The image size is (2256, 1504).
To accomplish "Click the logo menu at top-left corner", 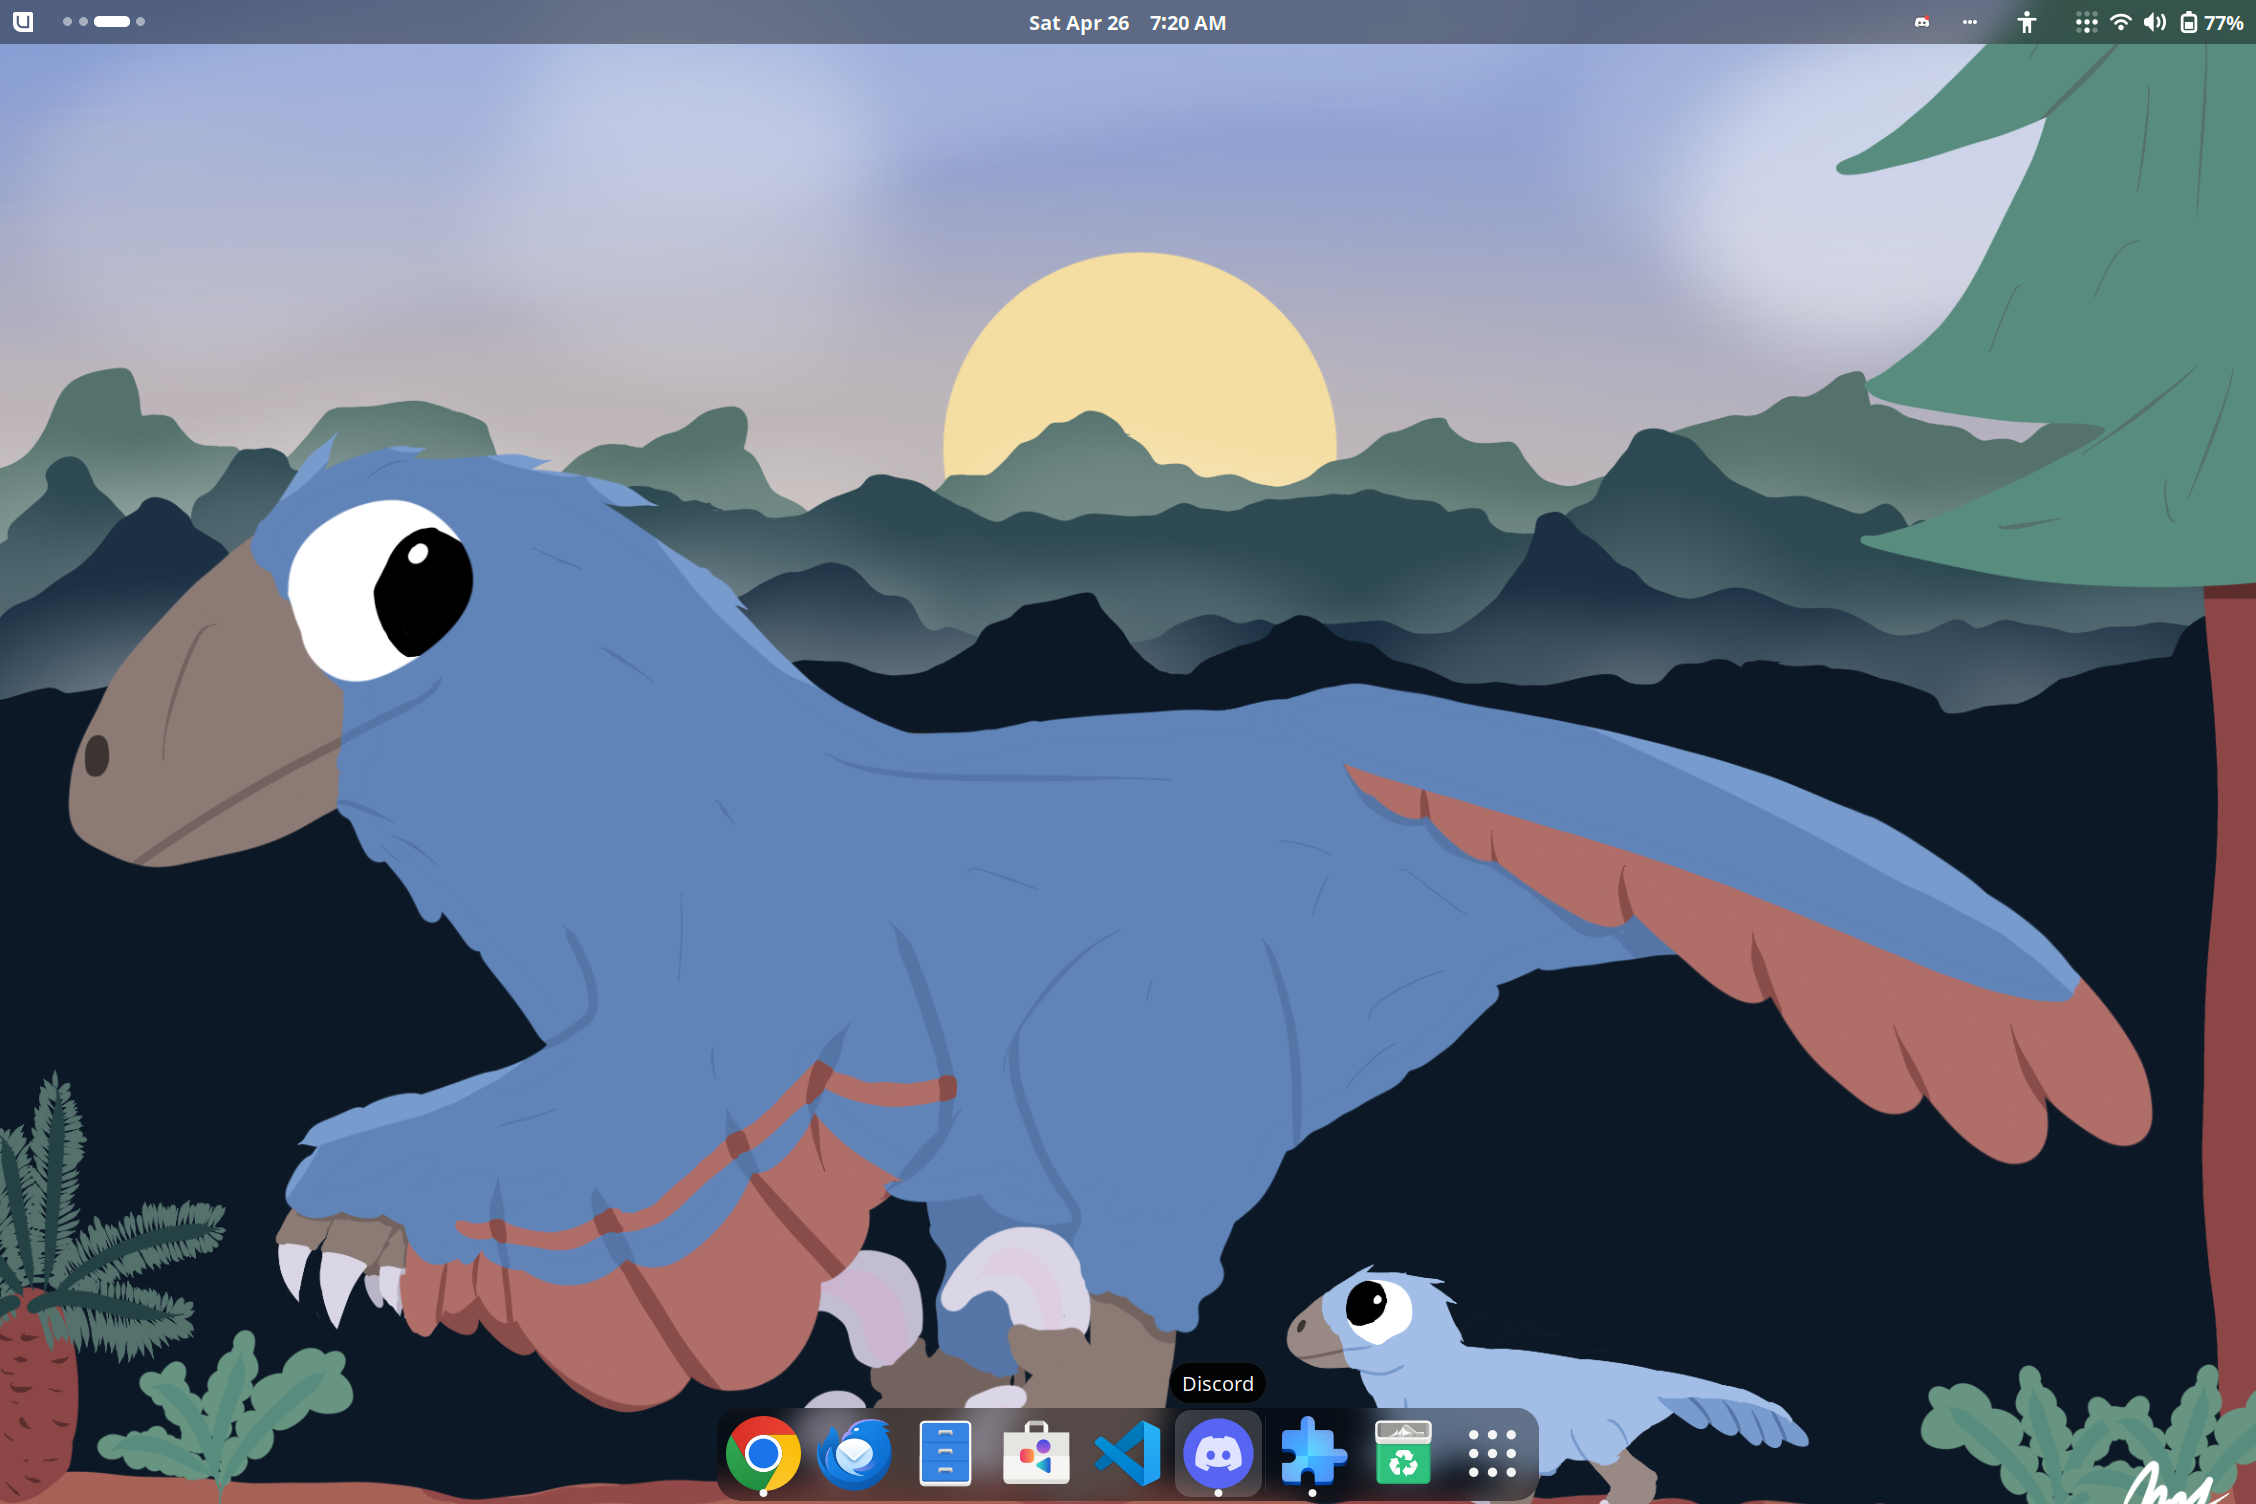I will (x=23, y=22).
